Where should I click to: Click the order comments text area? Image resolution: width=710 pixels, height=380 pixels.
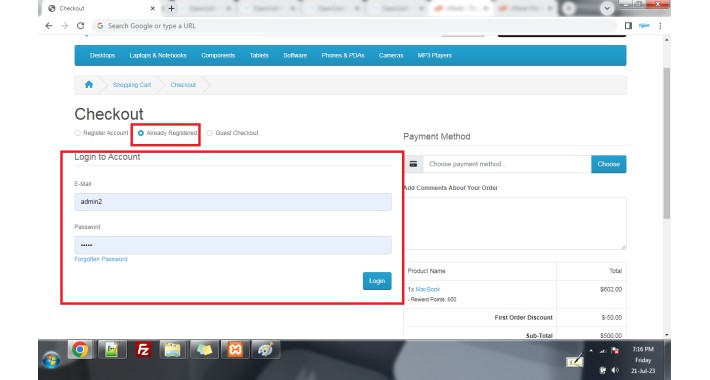tap(515, 223)
